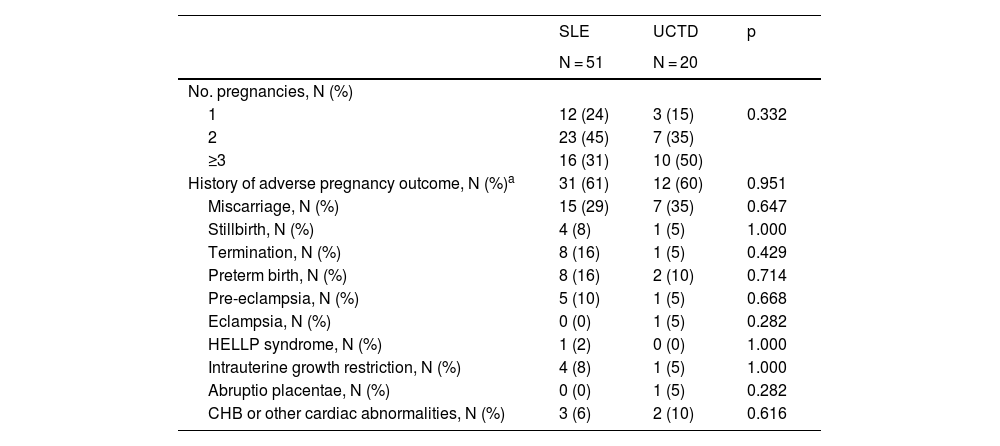Click the p column header
1000x446 pixels.
point(752,33)
